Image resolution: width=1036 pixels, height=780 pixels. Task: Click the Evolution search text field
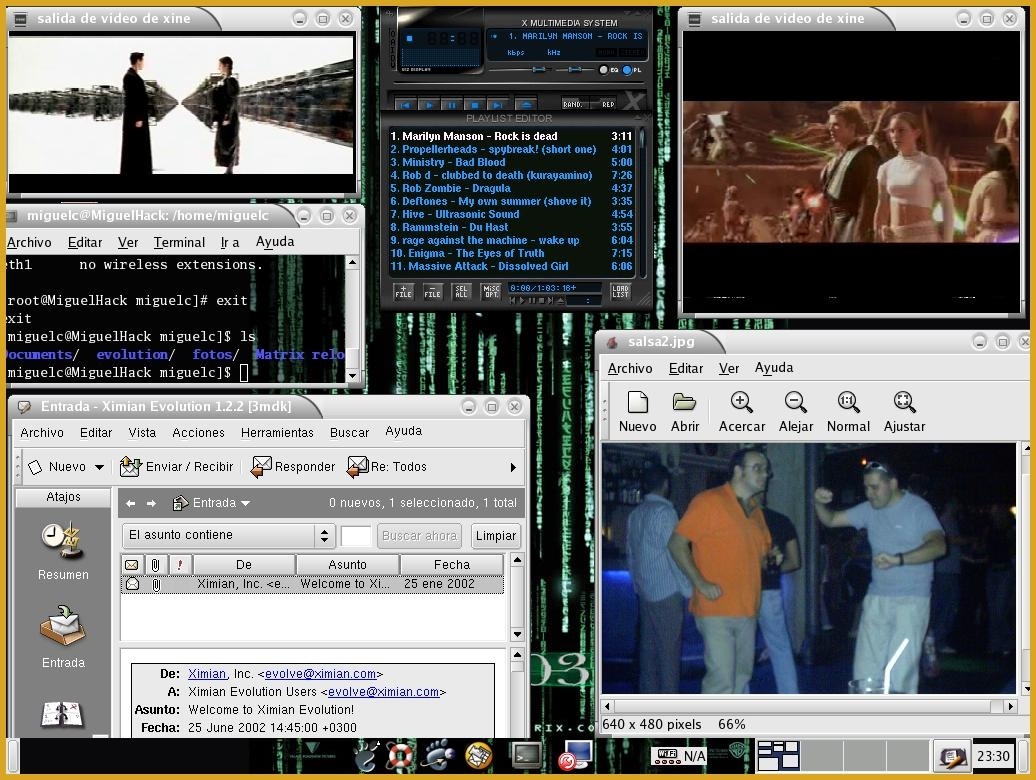[x=355, y=536]
